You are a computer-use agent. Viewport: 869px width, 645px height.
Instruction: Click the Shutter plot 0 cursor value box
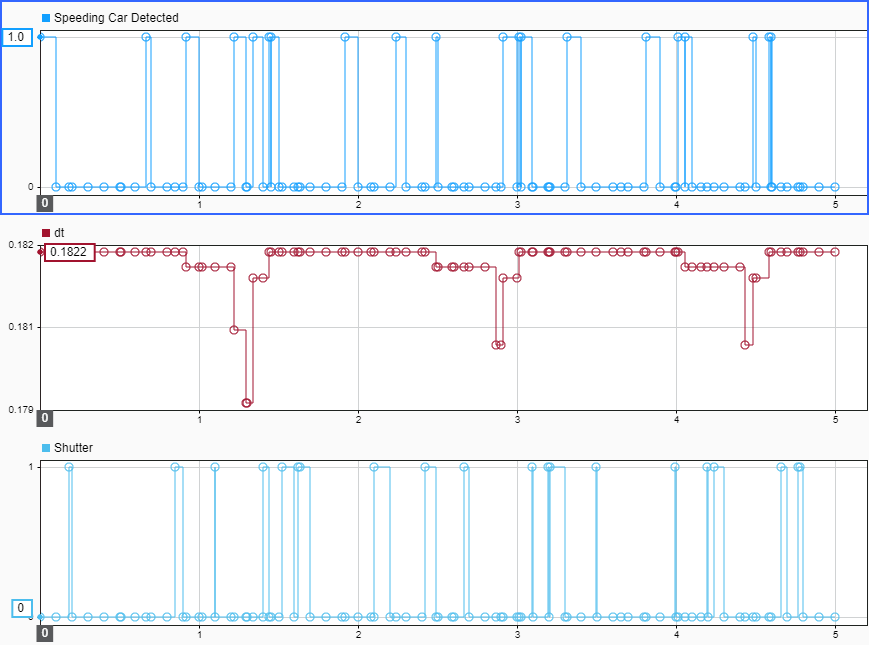(22, 608)
